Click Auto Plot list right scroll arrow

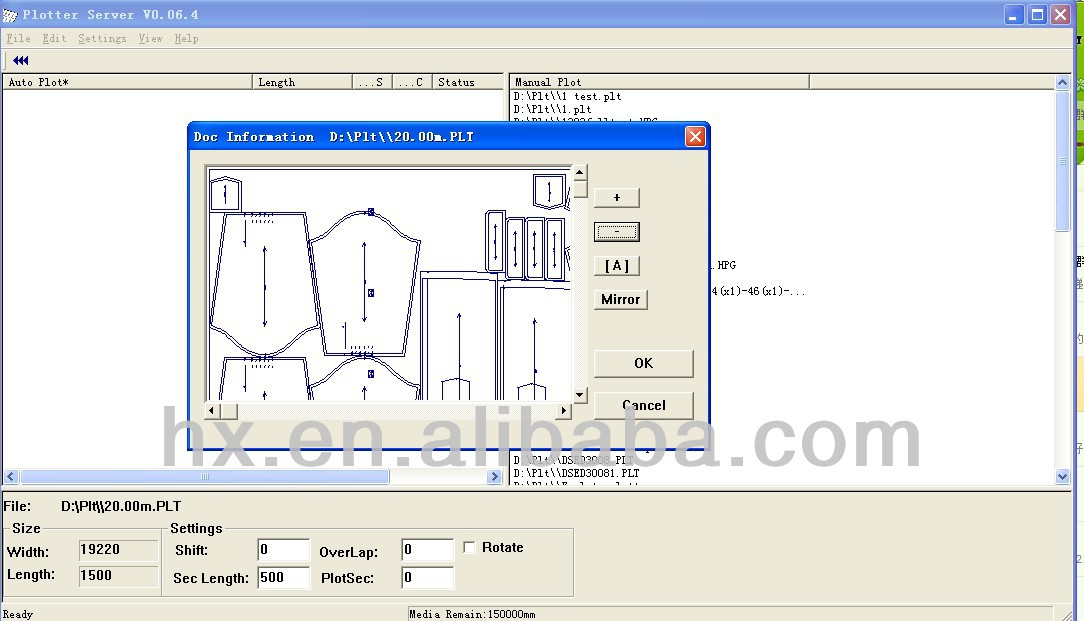494,476
